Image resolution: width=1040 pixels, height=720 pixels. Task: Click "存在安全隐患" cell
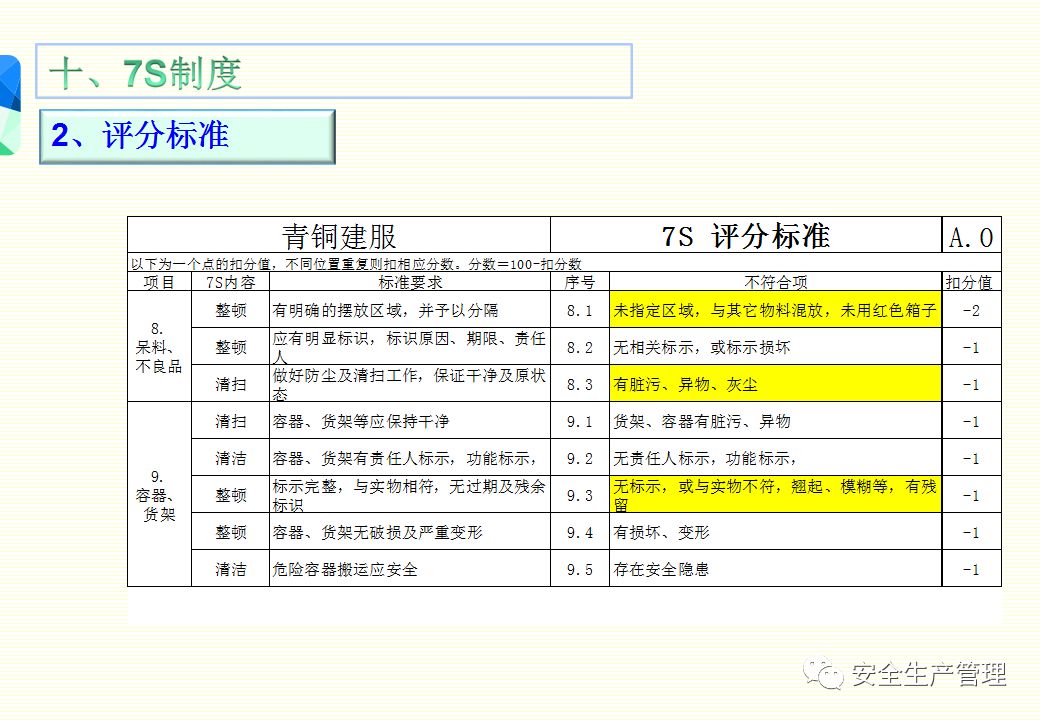point(775,569)
